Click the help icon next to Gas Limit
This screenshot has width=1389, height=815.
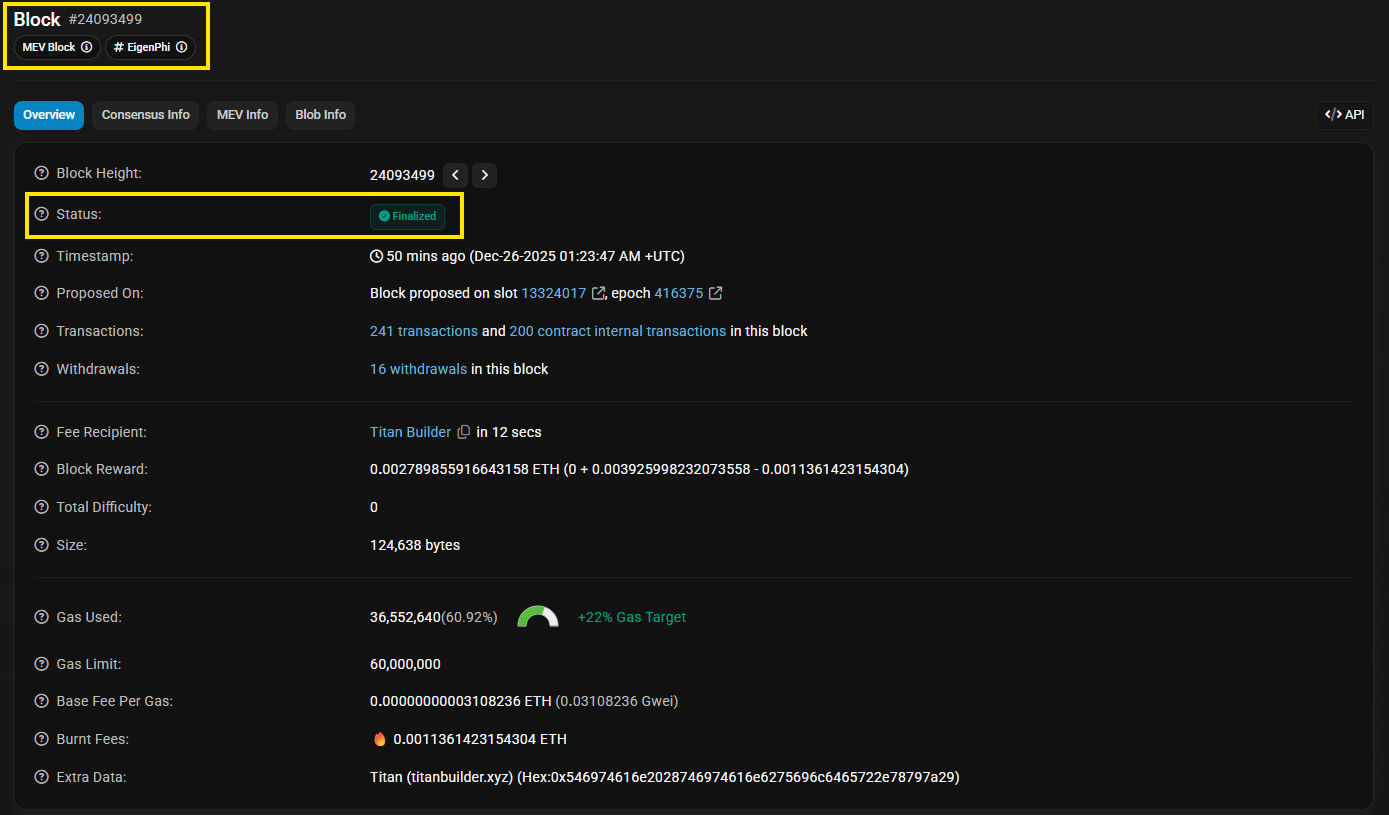pos(40,663)
